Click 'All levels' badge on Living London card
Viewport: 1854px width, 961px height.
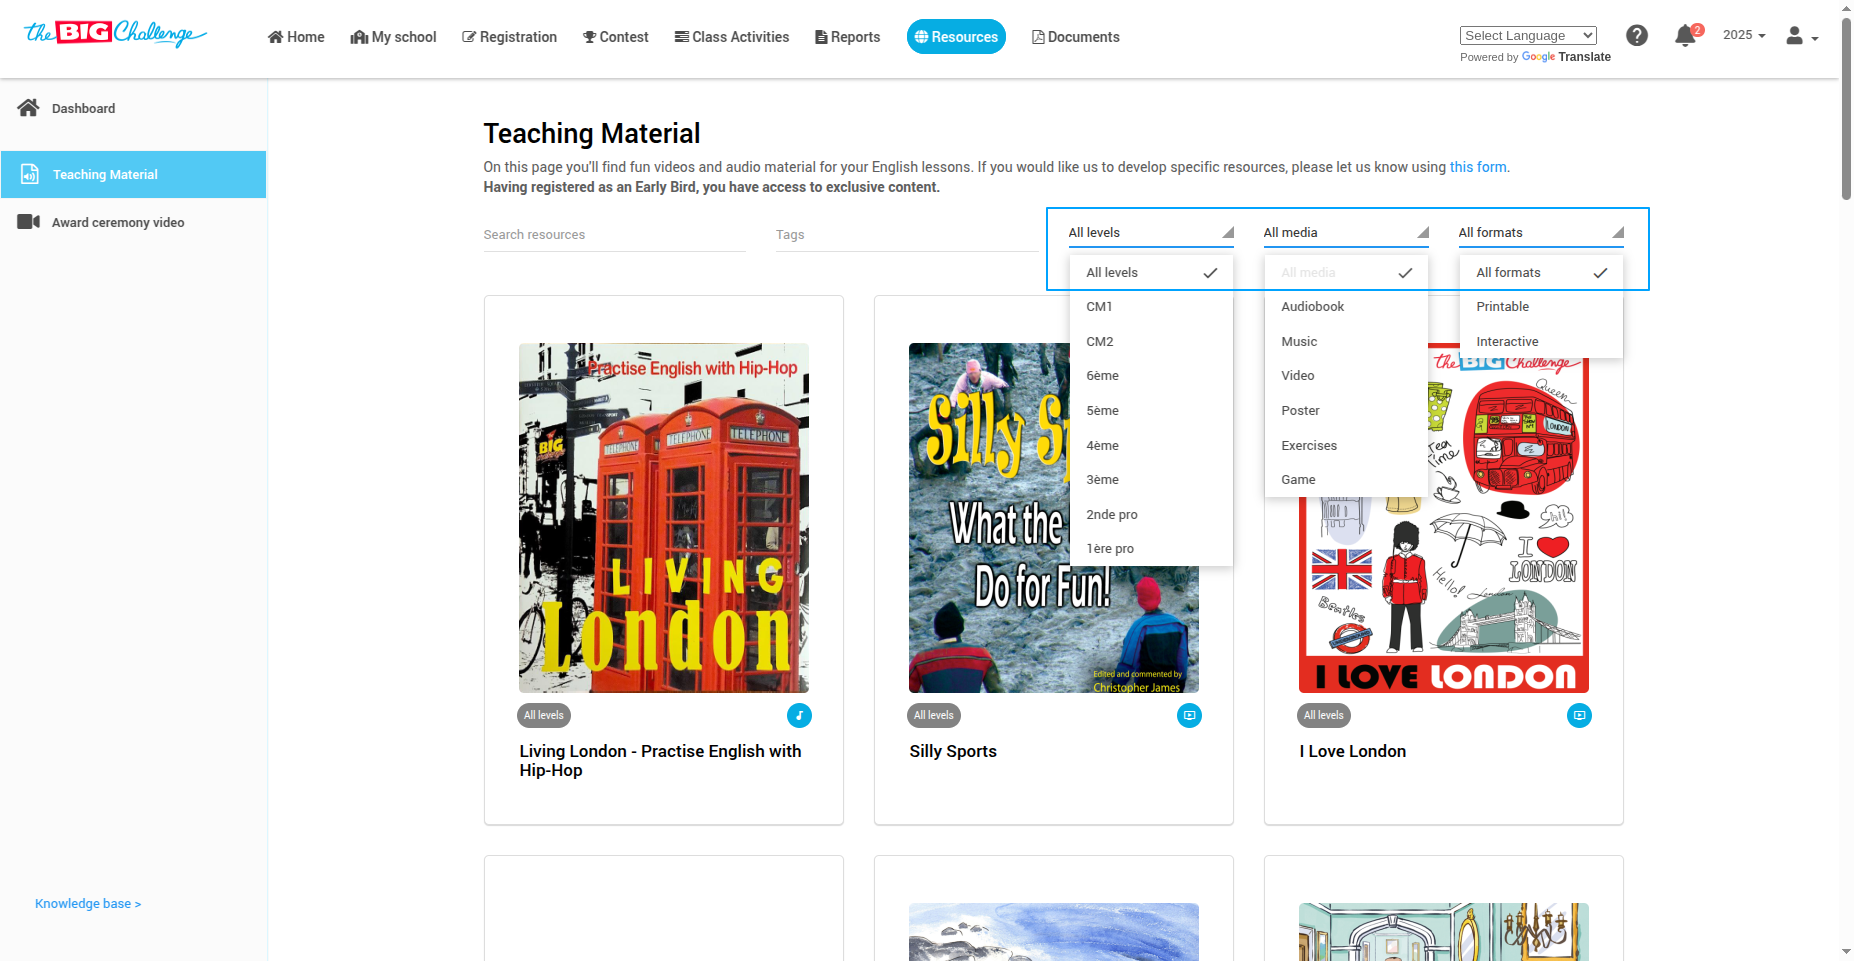coord(544,716)
